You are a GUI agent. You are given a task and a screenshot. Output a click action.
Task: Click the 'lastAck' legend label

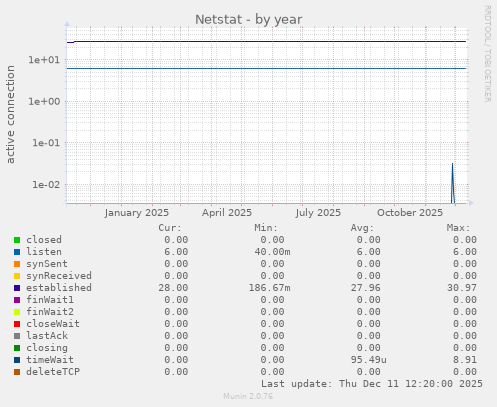(47, 336)
